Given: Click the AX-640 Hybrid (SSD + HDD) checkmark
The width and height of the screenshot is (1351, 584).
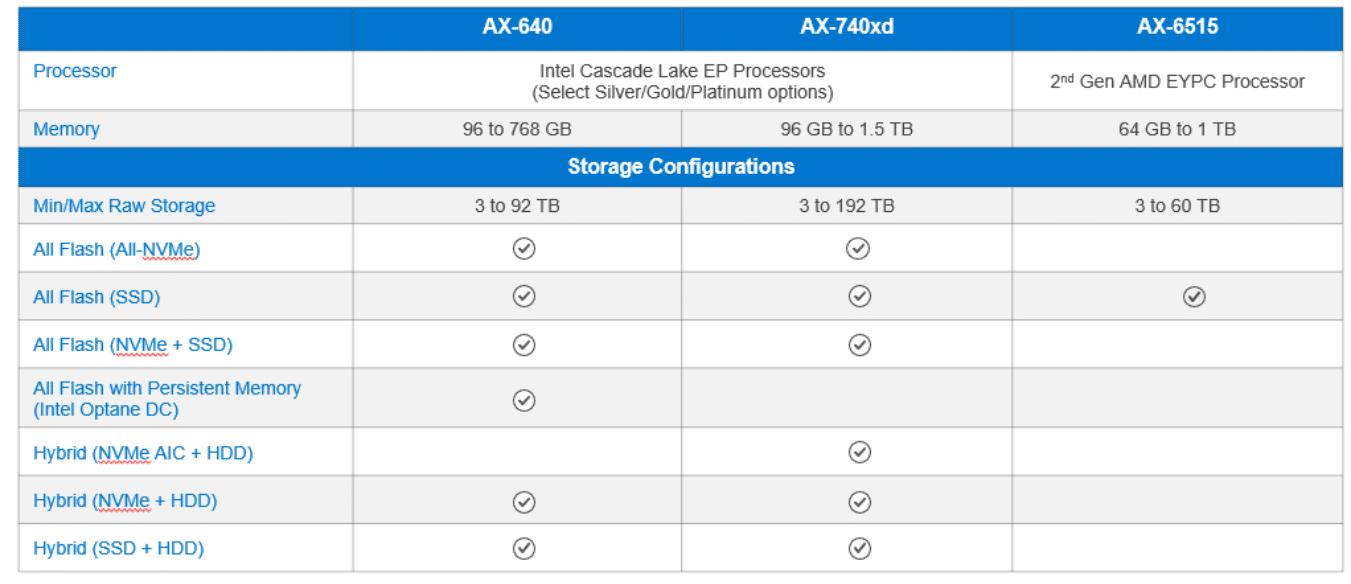Looking at the screenshot, I should [524, 548].
